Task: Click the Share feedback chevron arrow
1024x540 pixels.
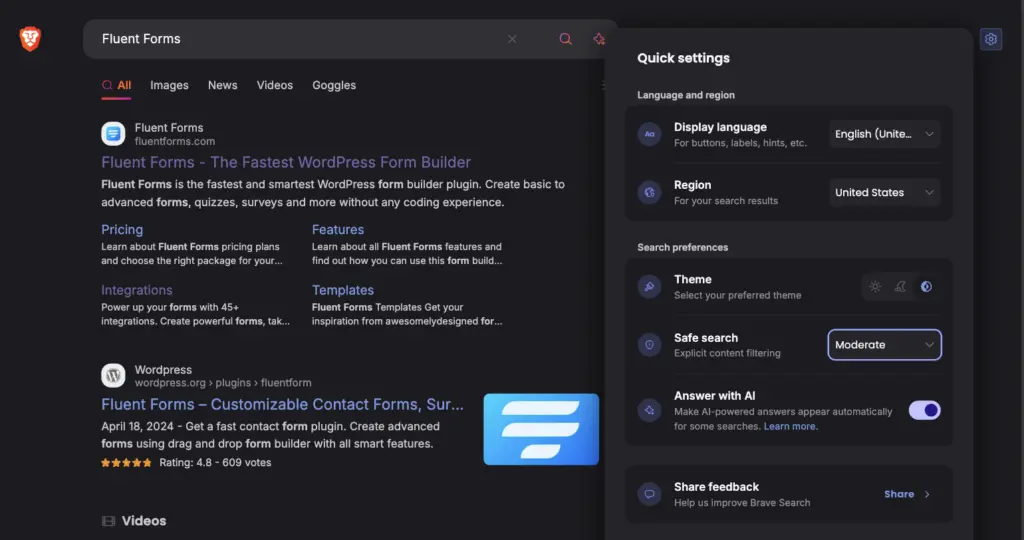Action: [927, 494]
